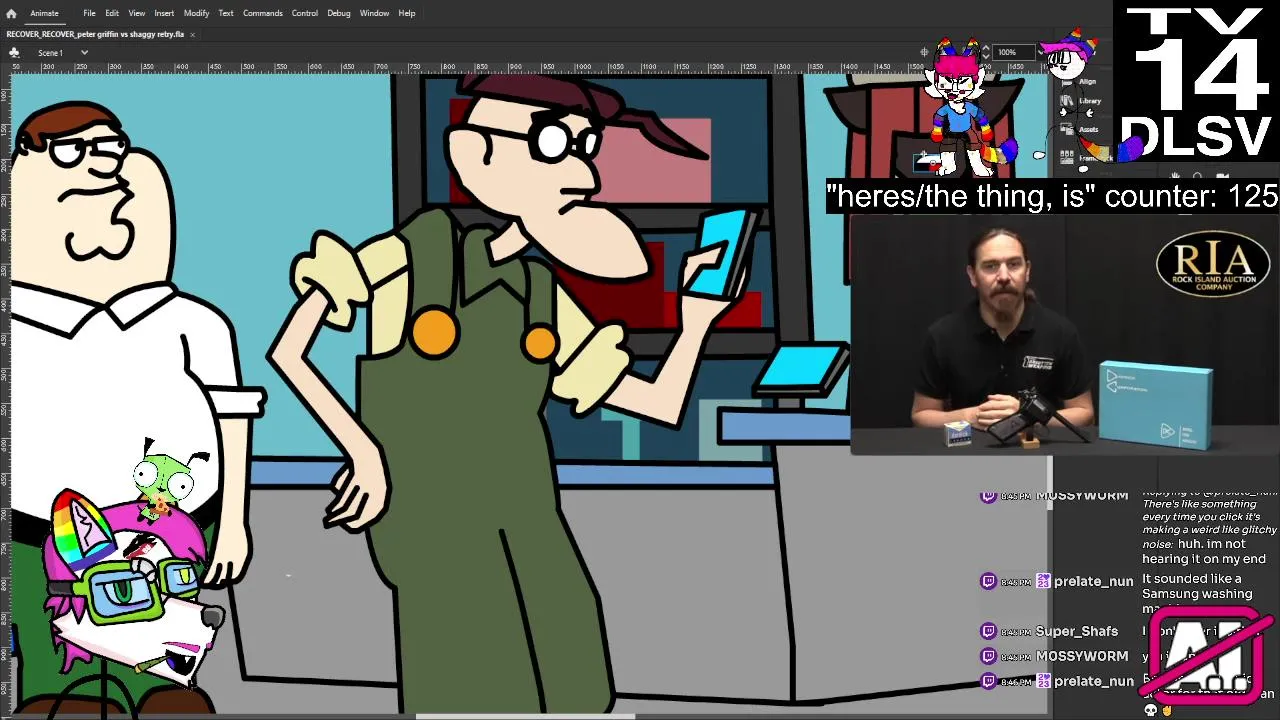The image size is (1280, 720).
Task: Open the Insert menu
Action: (164, 13)
